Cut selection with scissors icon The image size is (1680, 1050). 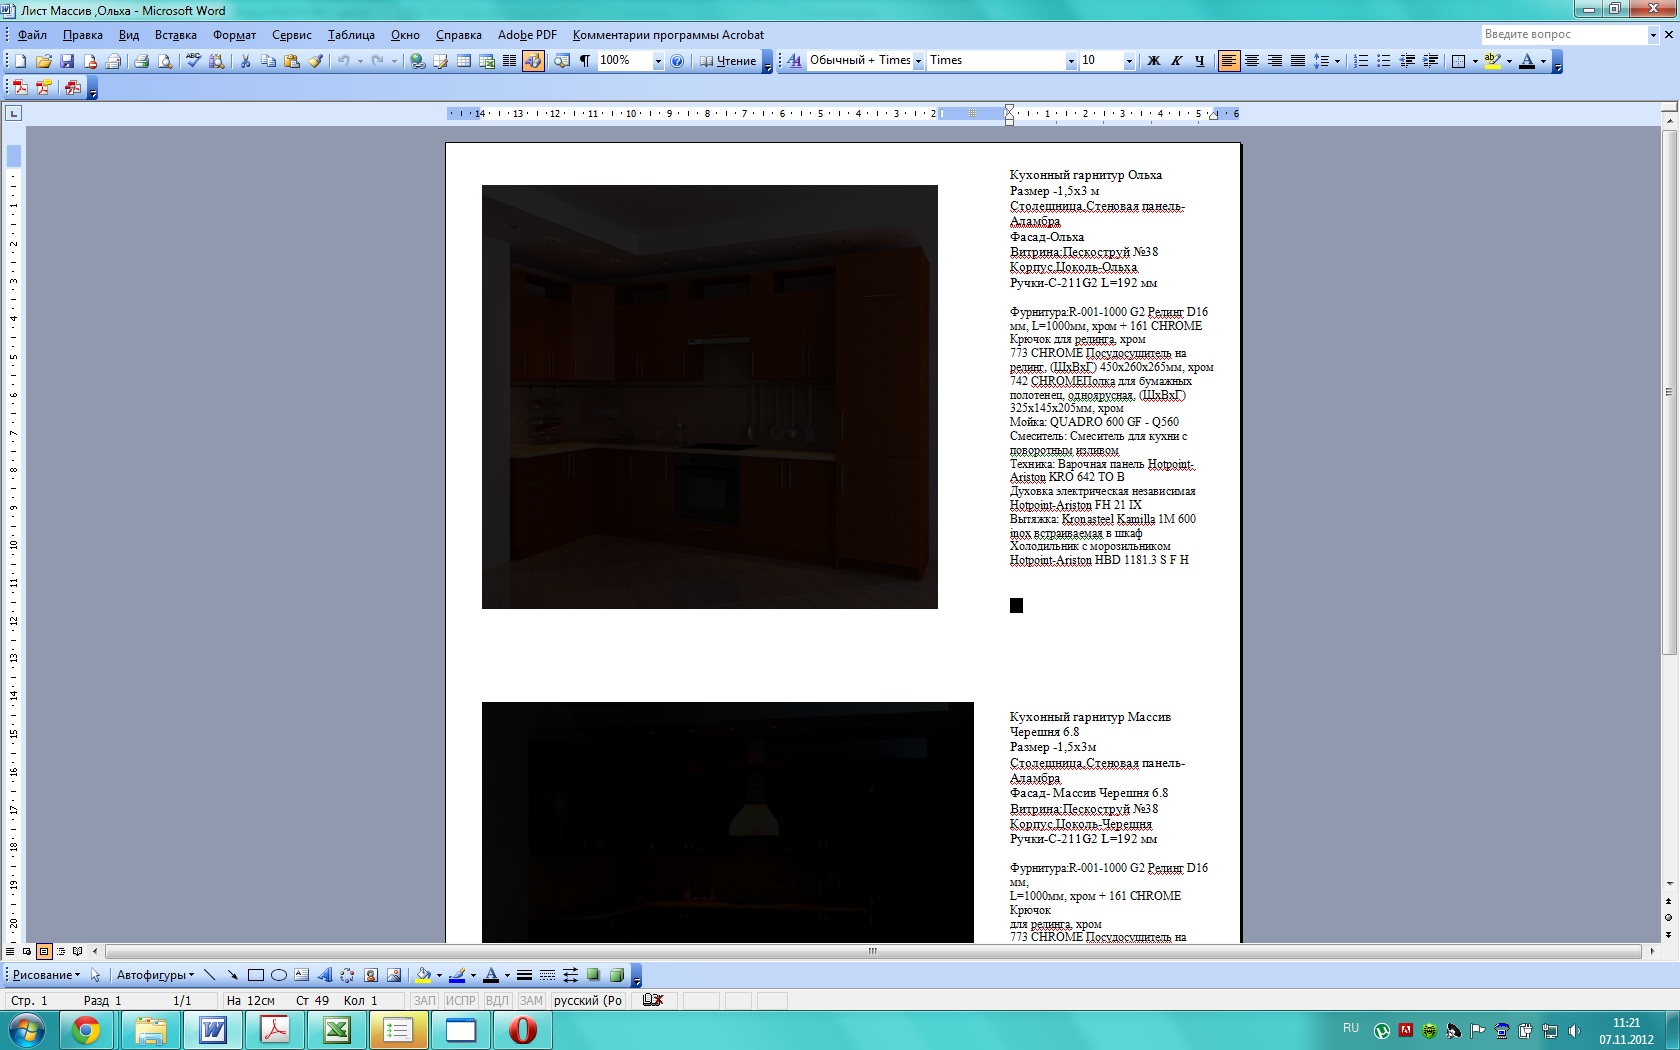click(245, 61)
